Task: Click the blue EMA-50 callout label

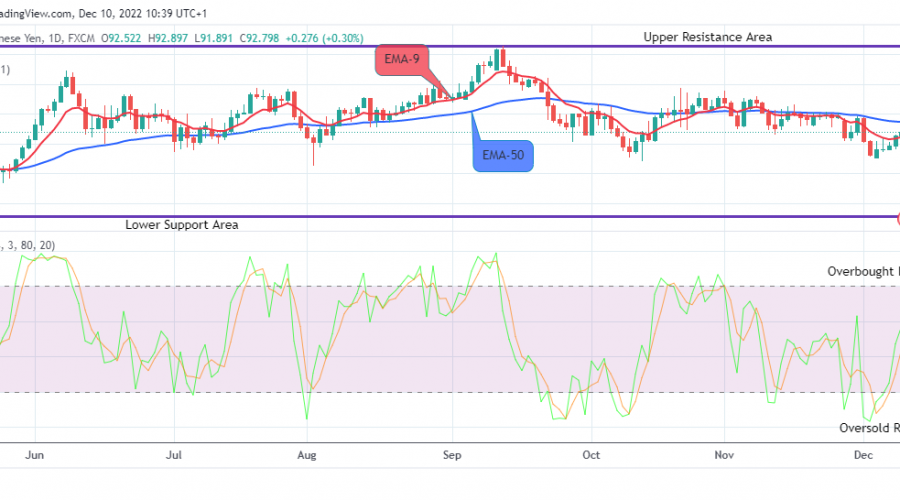Action: point(503,155)
